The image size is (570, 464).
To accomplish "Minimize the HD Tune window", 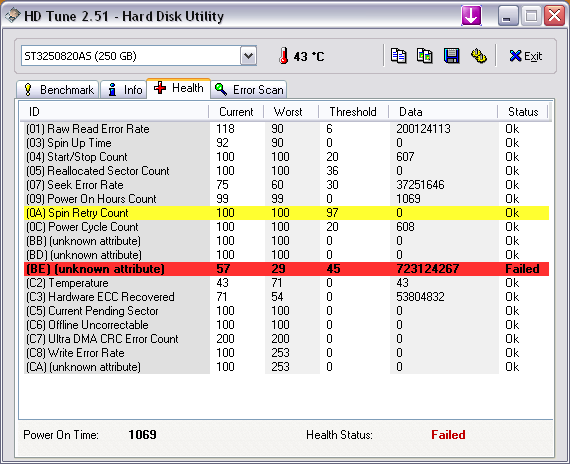I will 508,16.
